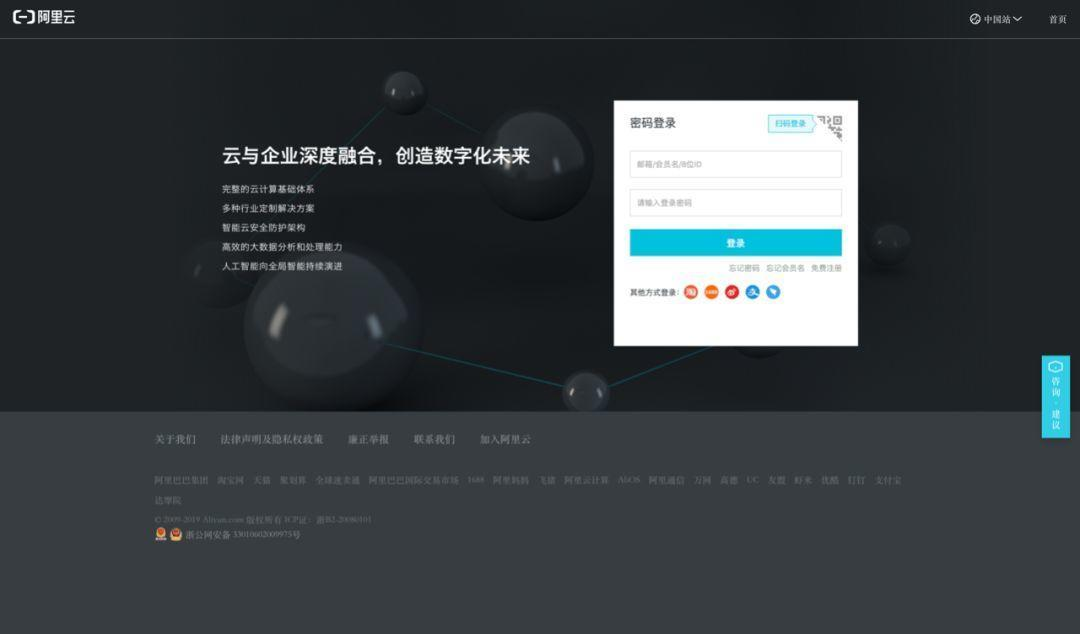Click the text 高效的大数据分析和处理能力

[x=282, y=247]
